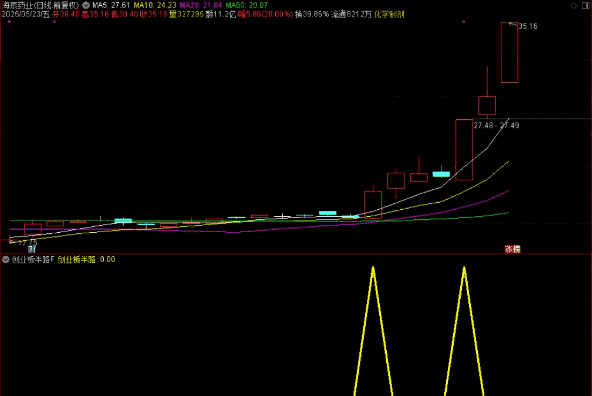Image resolution: width=592 pixels, height=396 pixels.
Task: Open the 化学制剂 sector link
Action: [x=389, y=14]
